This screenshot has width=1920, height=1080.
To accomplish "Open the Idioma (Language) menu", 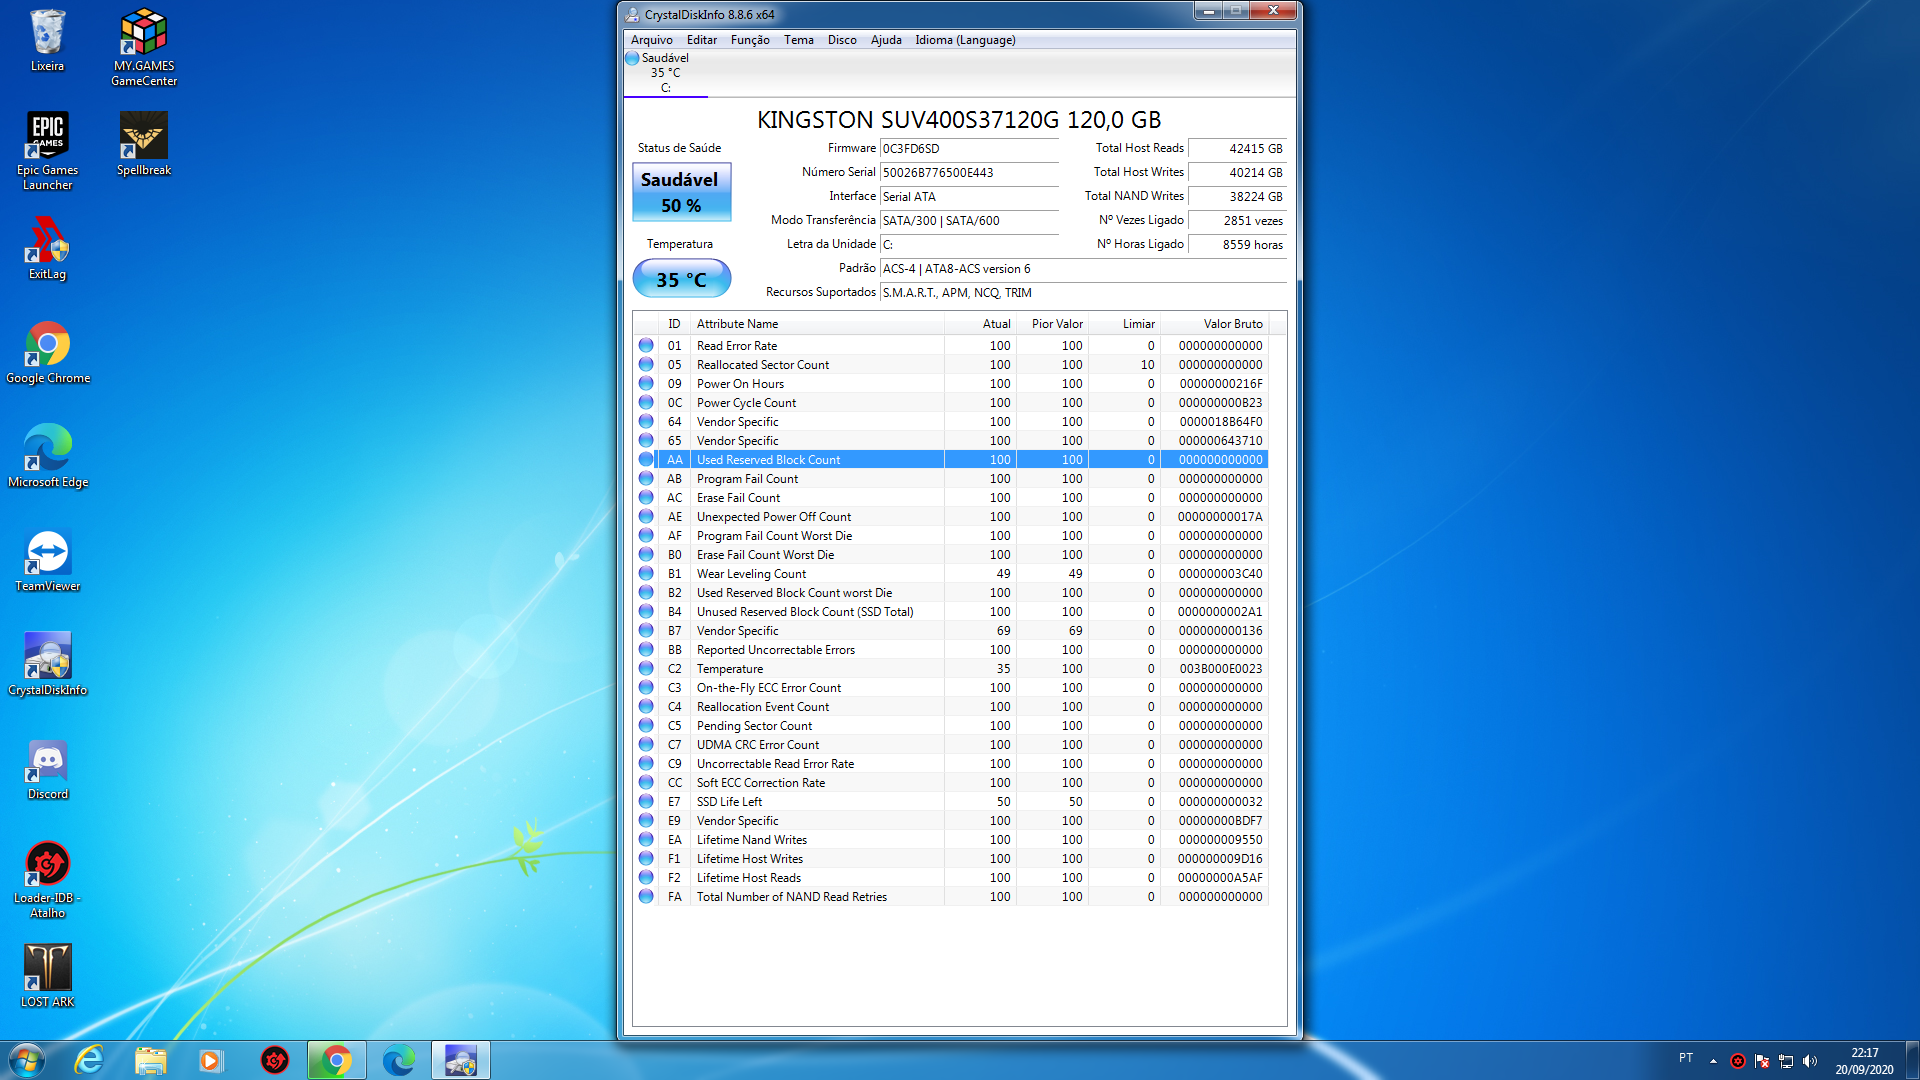I will [x=965, y=40].
